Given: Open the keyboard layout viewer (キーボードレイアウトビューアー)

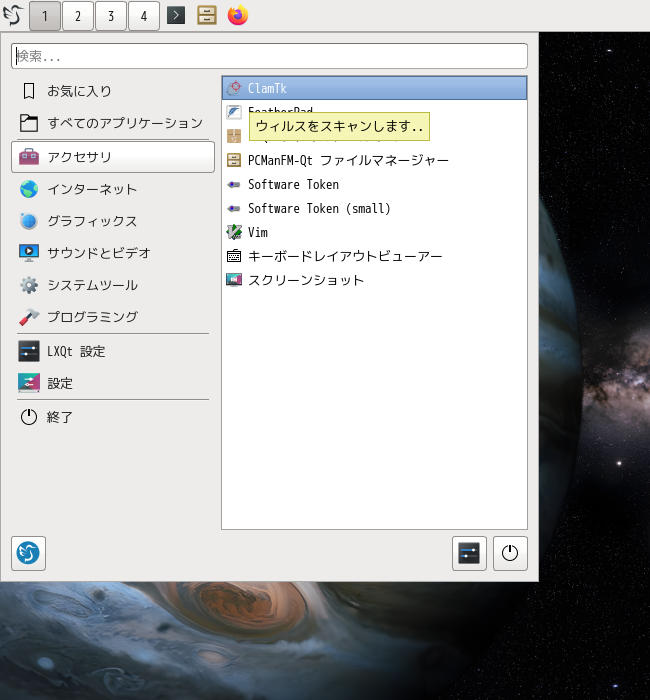Looking at the screenshot, I should (x=344, y=256).
